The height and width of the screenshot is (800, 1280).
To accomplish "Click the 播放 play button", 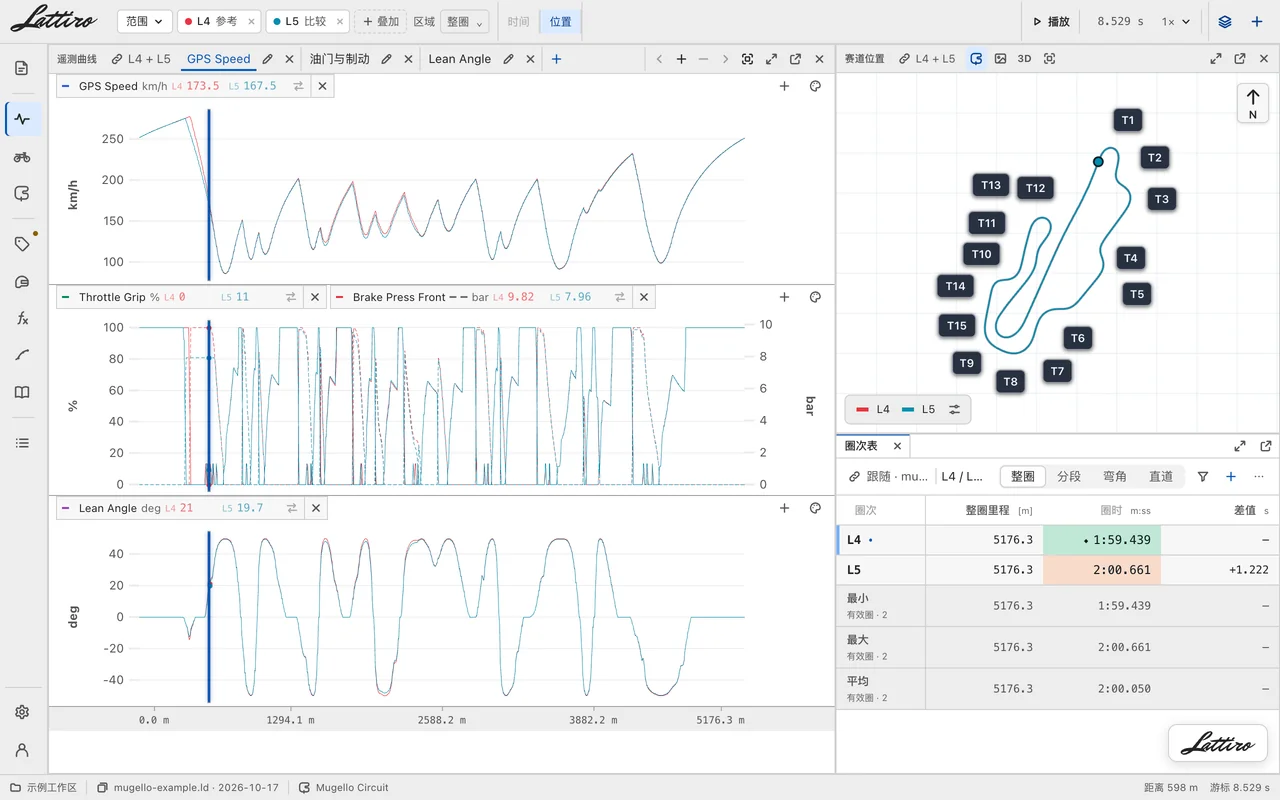I will [1051, 21].
